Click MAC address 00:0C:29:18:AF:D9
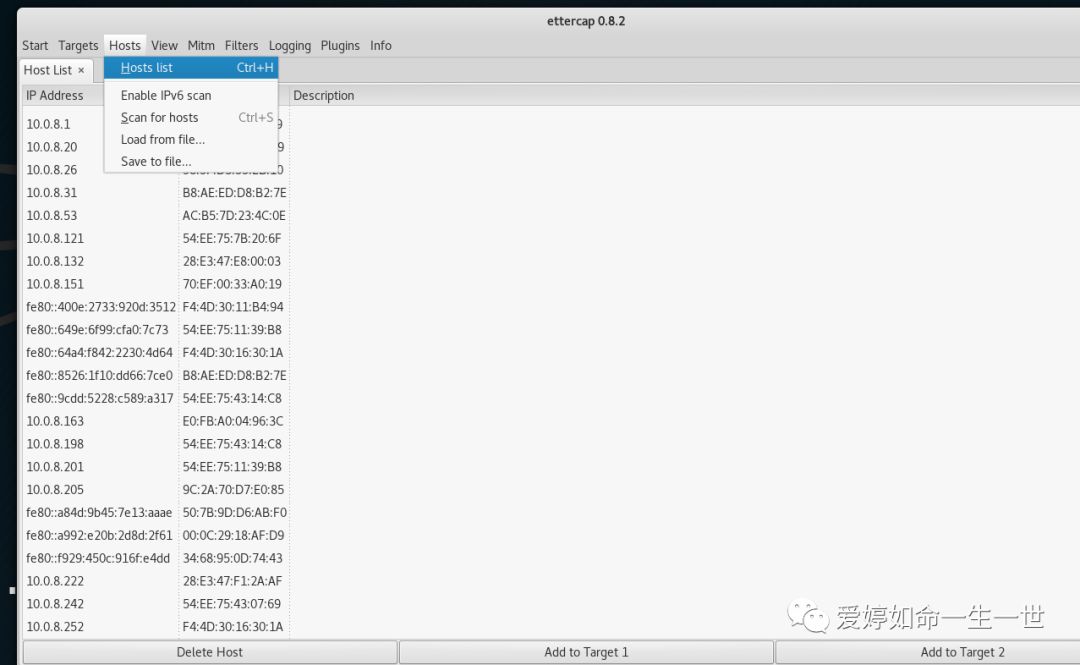Image resolution: width=1080 pixels, height=665 pixels. (x=233, y=535)
